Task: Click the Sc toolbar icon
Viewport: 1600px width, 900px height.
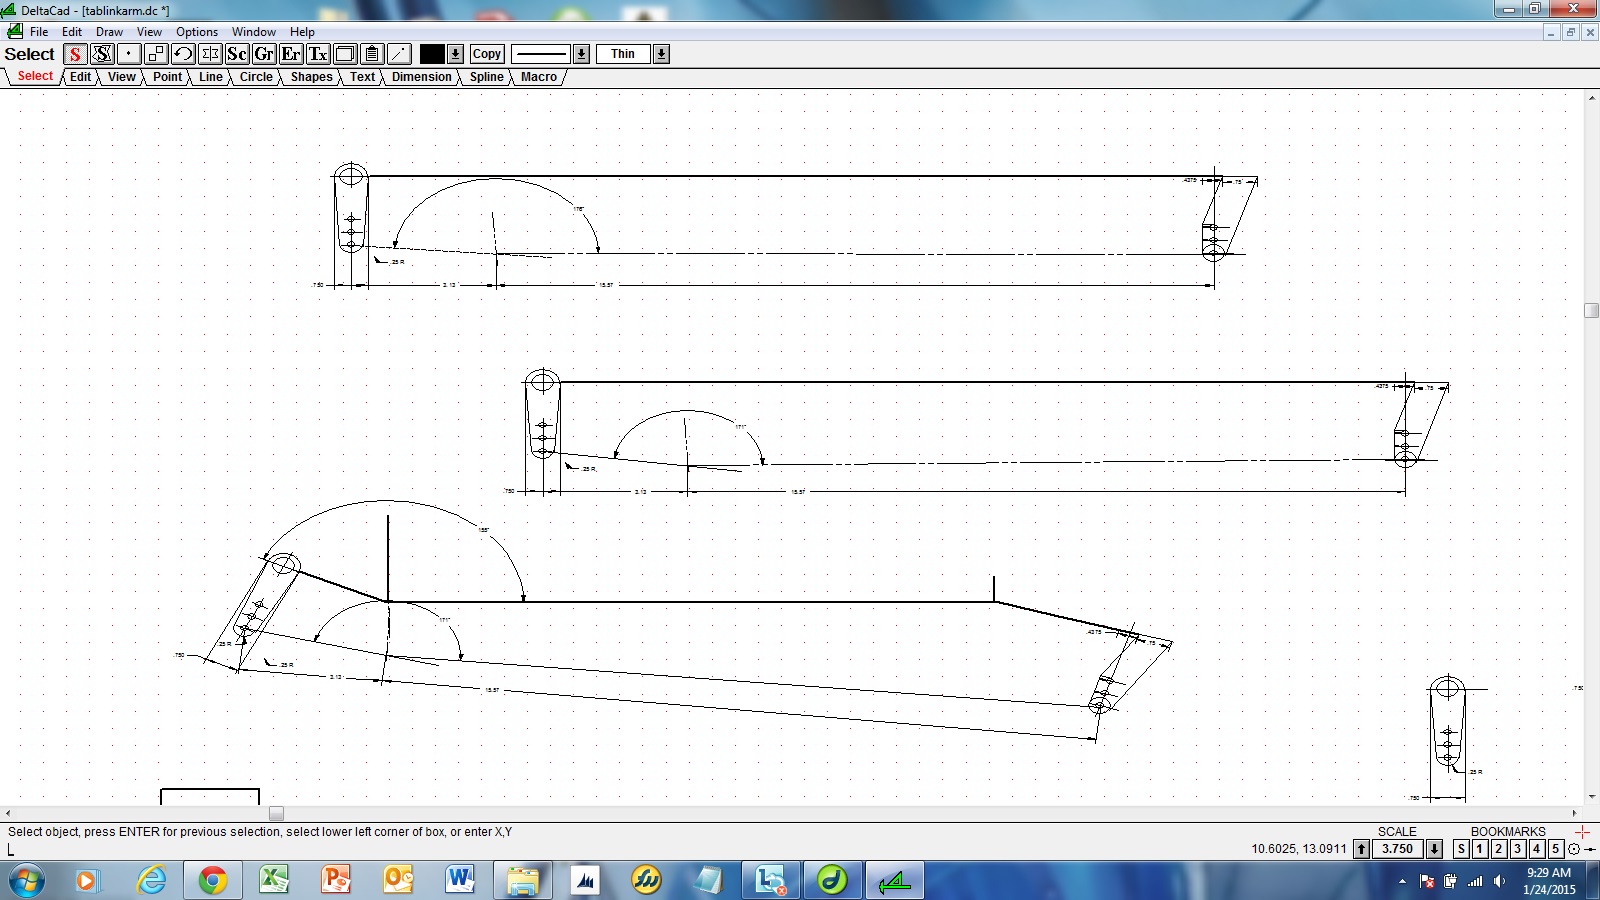Action: 237,54
